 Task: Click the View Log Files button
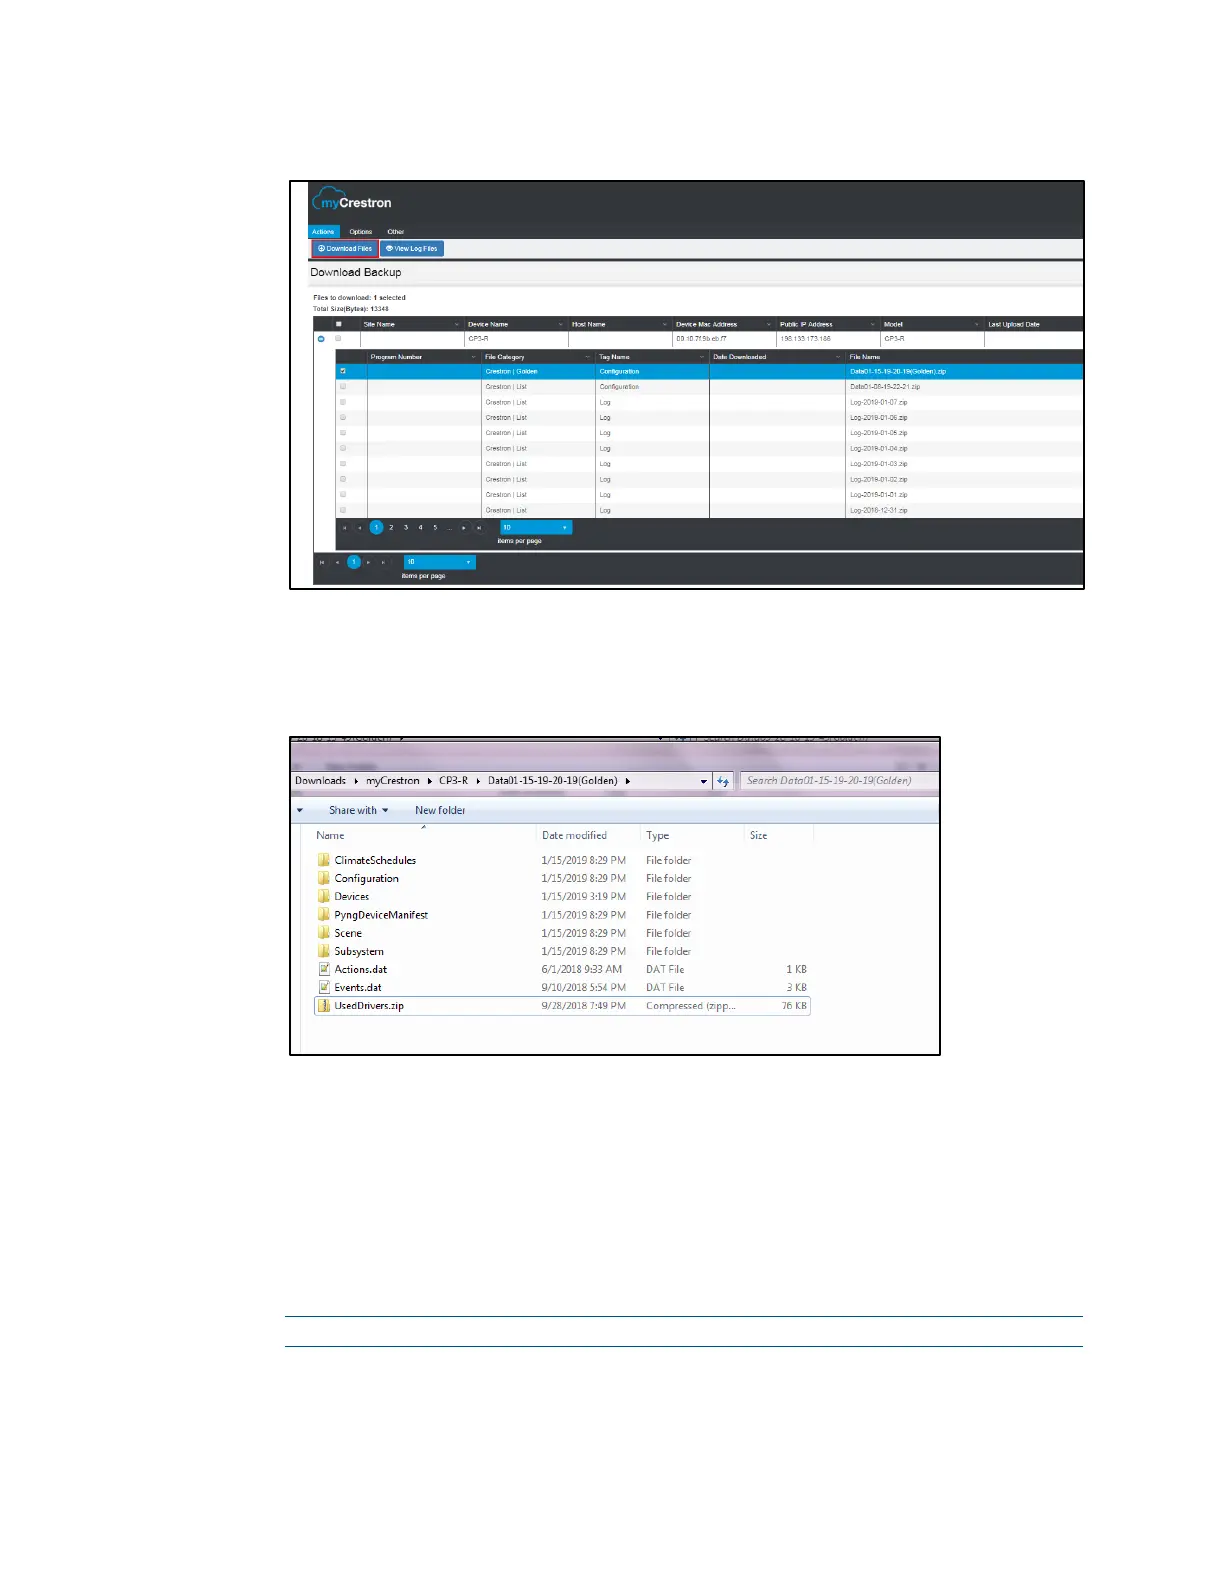pyautogui.click(x=412, y=248)
